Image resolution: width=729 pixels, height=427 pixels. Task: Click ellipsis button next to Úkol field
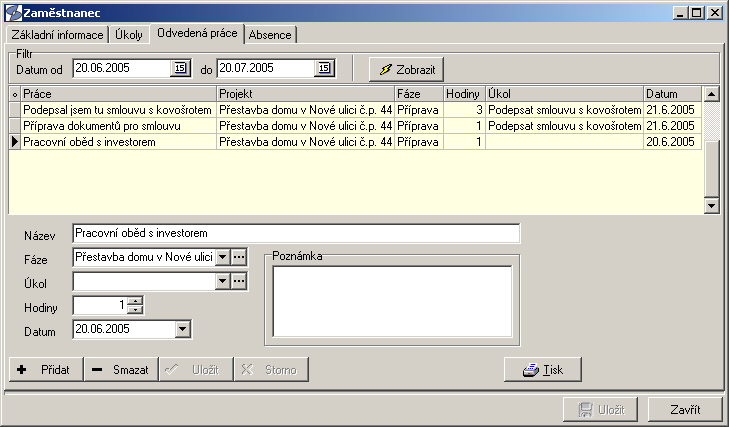[x=239, y=282]
